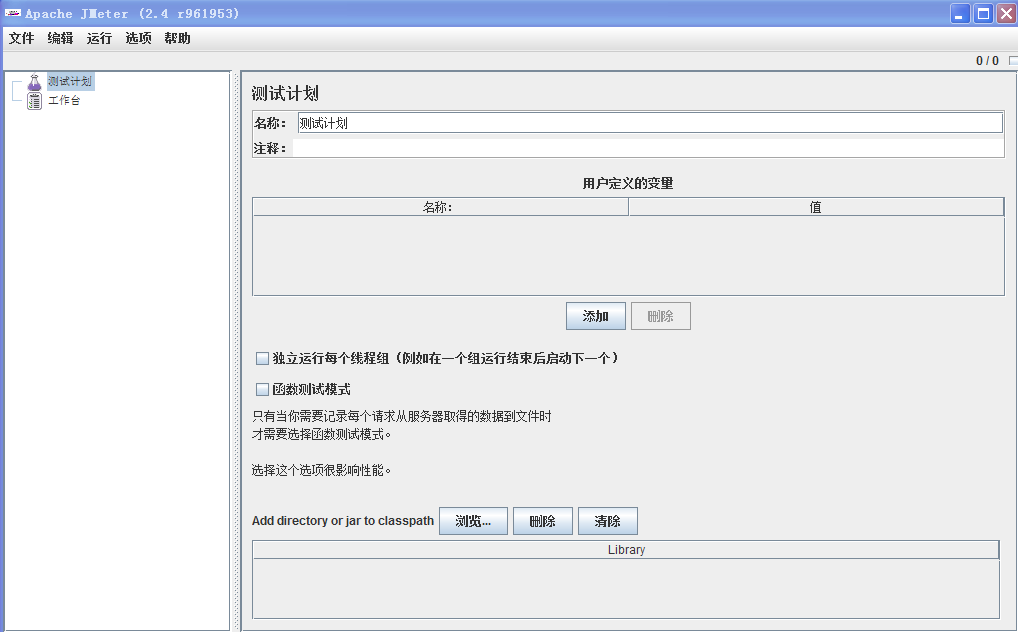
Task: Open the 文件 menu
Action: (21, 38)
